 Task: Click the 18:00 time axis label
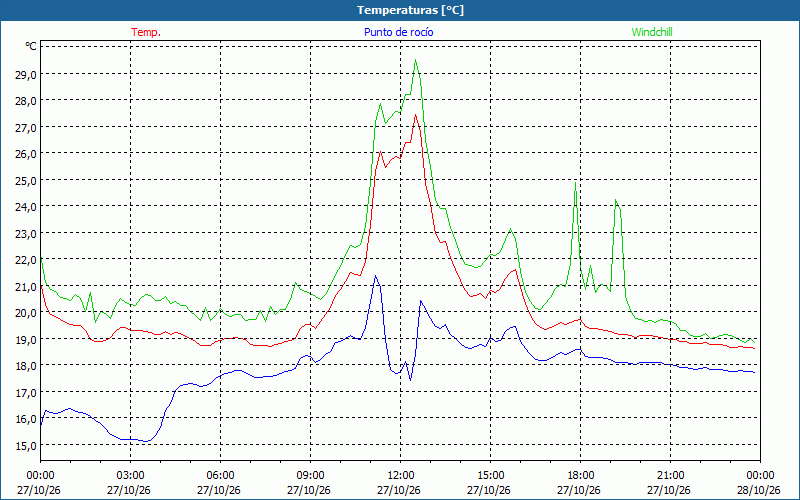point(581,476)
